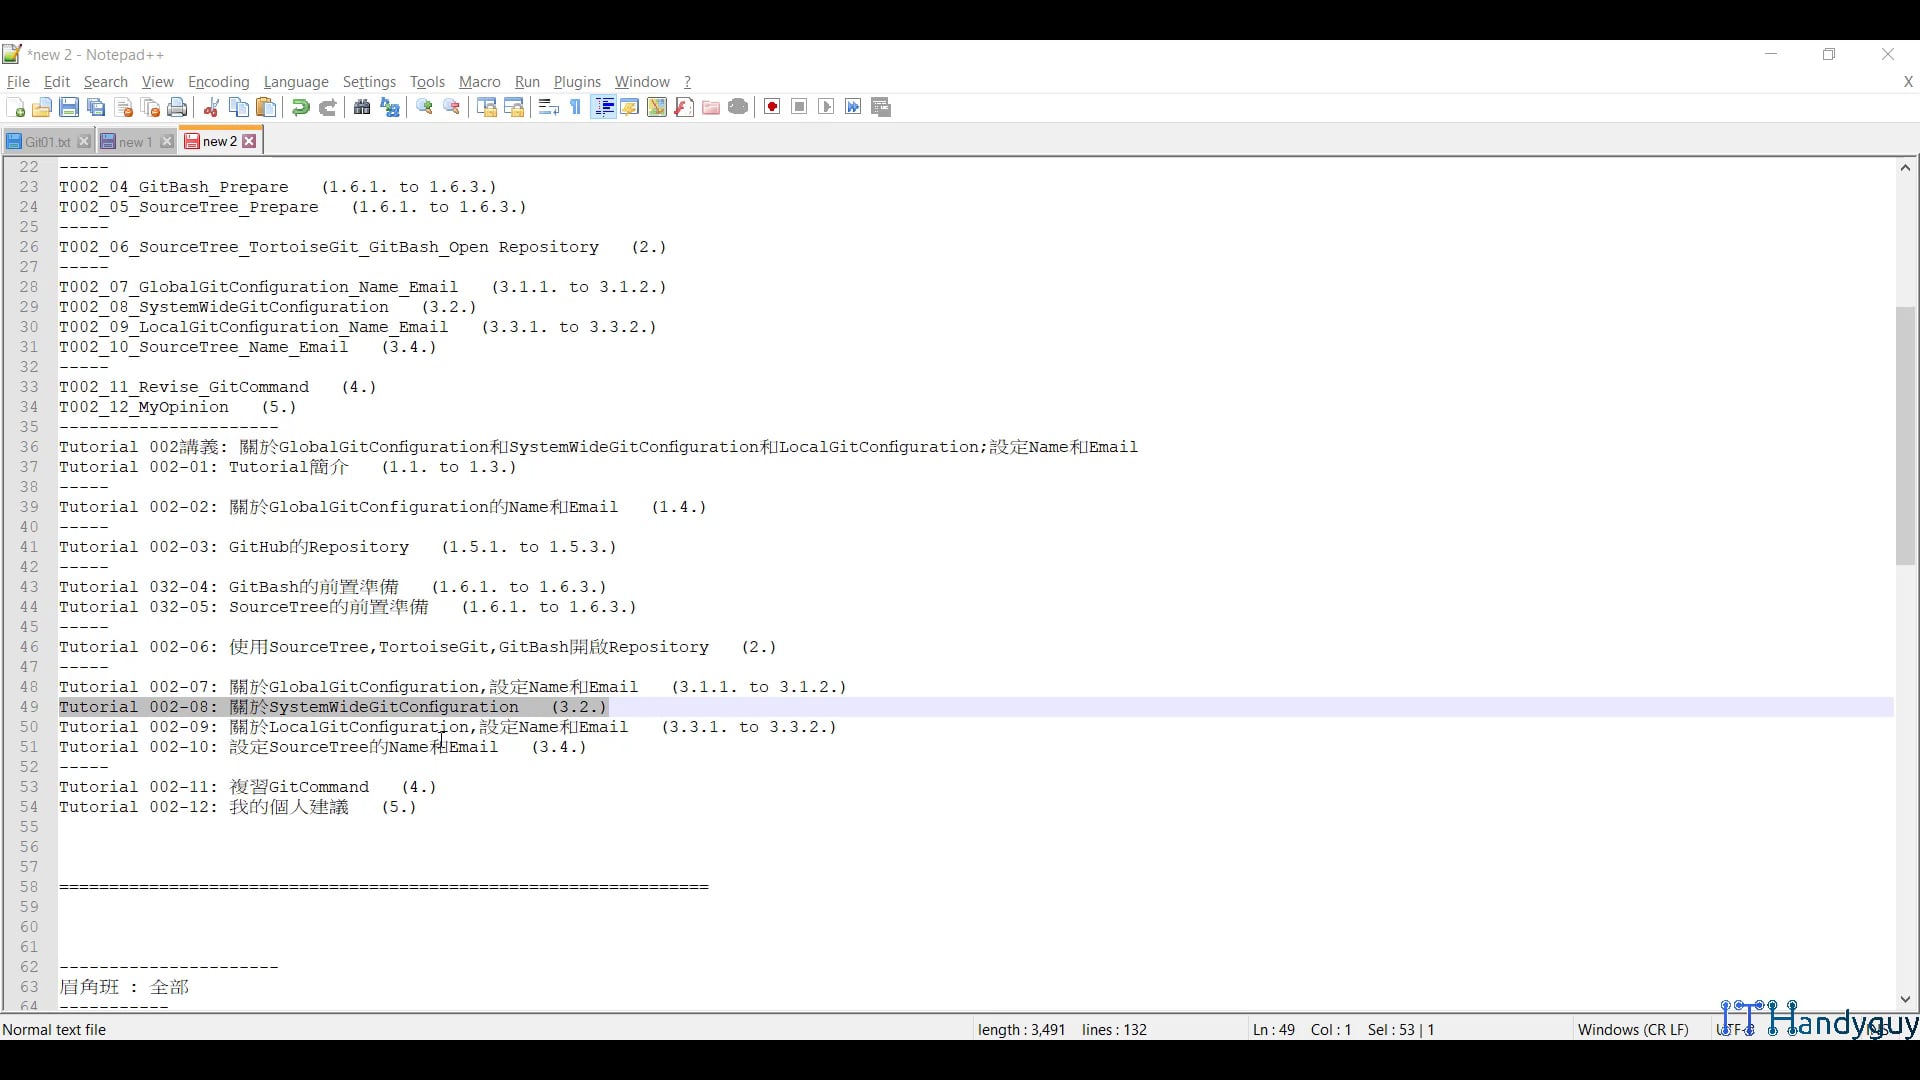This screenshot has height=1080, width=1920.
Task: Disable the active Show Indent Guide toggle
Action: (603, 107)
